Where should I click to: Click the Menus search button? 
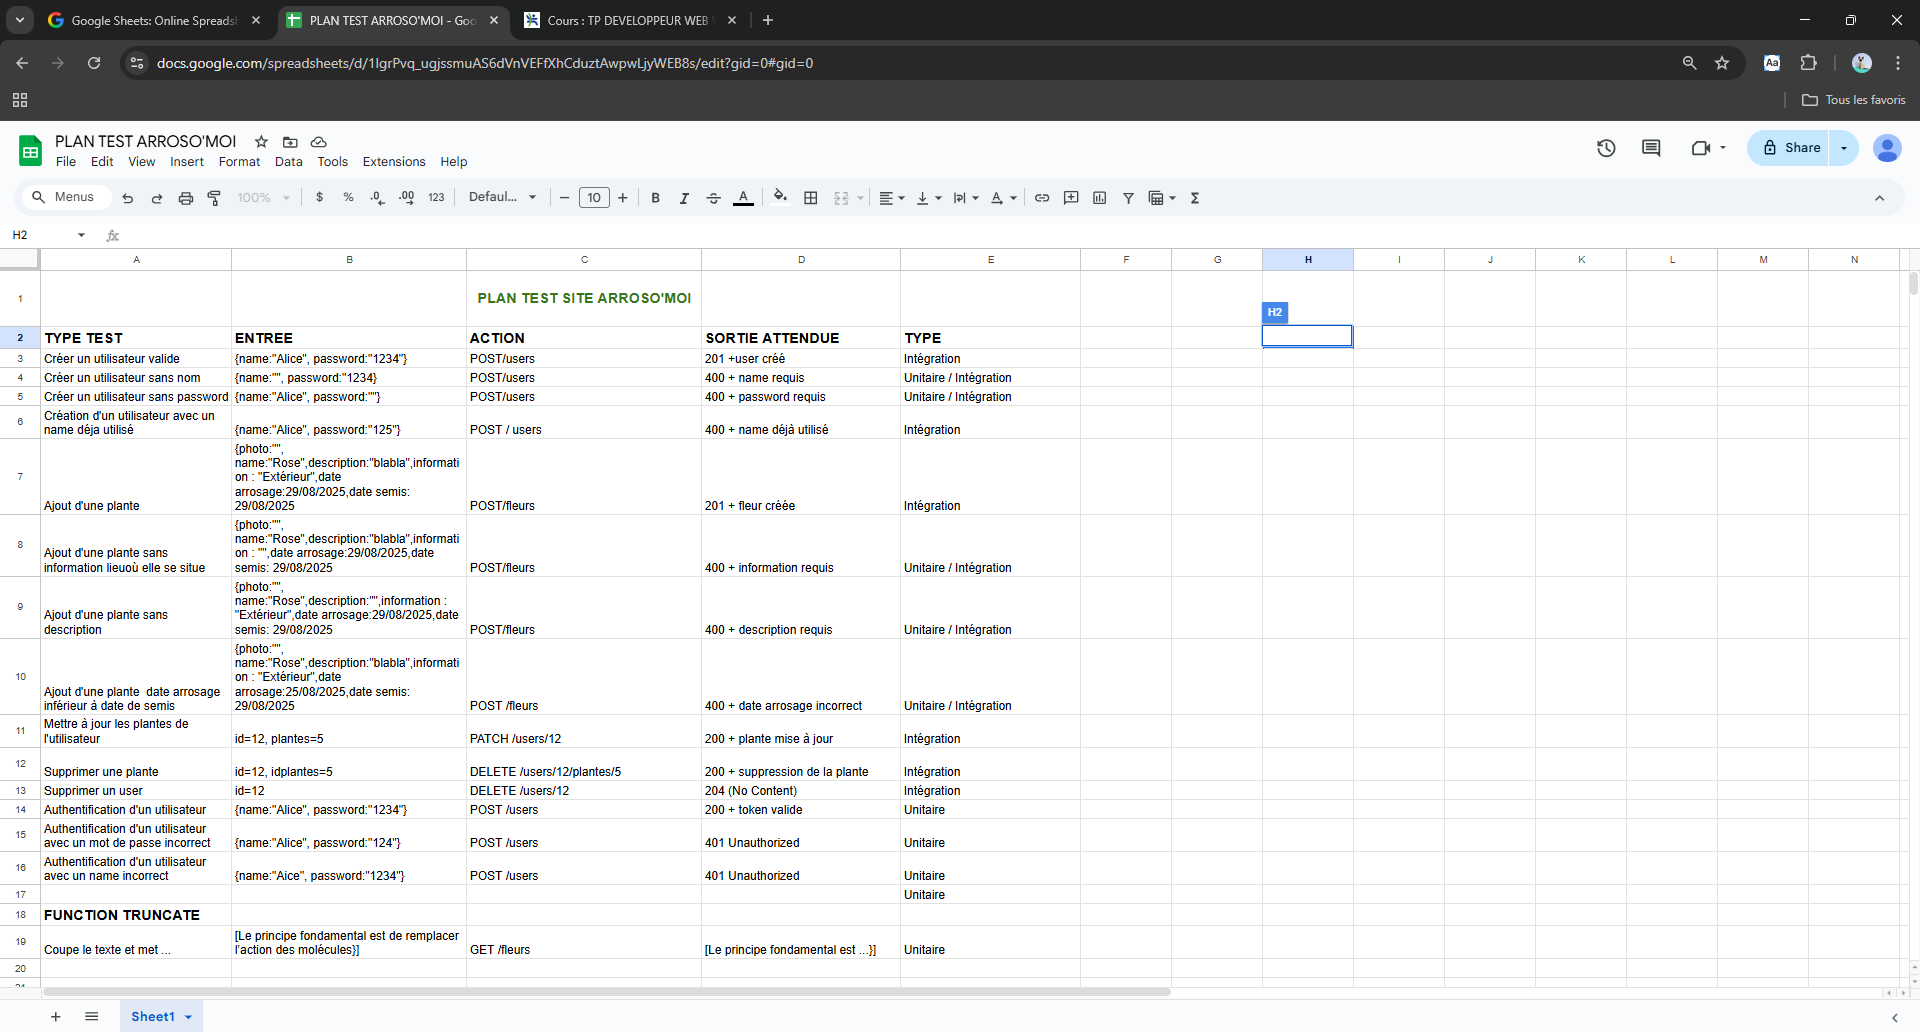(x=64, y=197)
